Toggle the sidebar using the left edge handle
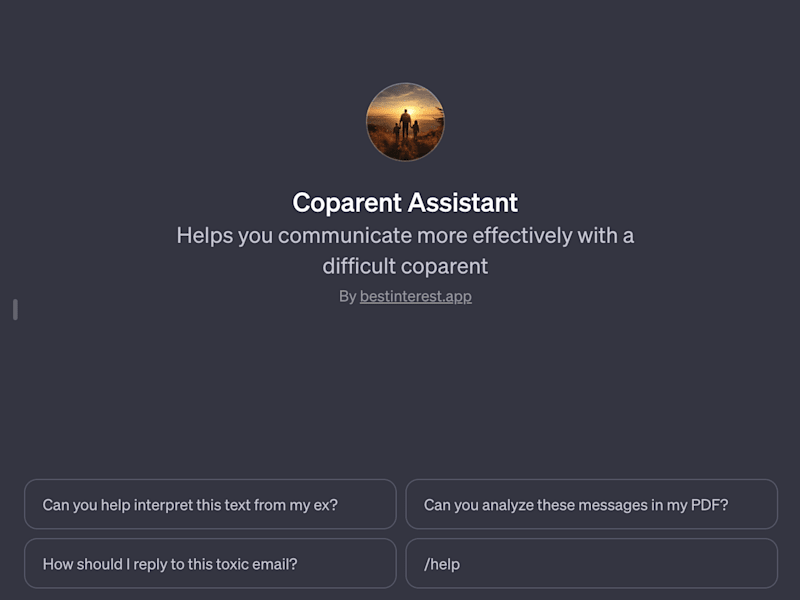Image resolution: width=800 pixels, height=600 pixels. pyautogui.click(x=15, y=310)
